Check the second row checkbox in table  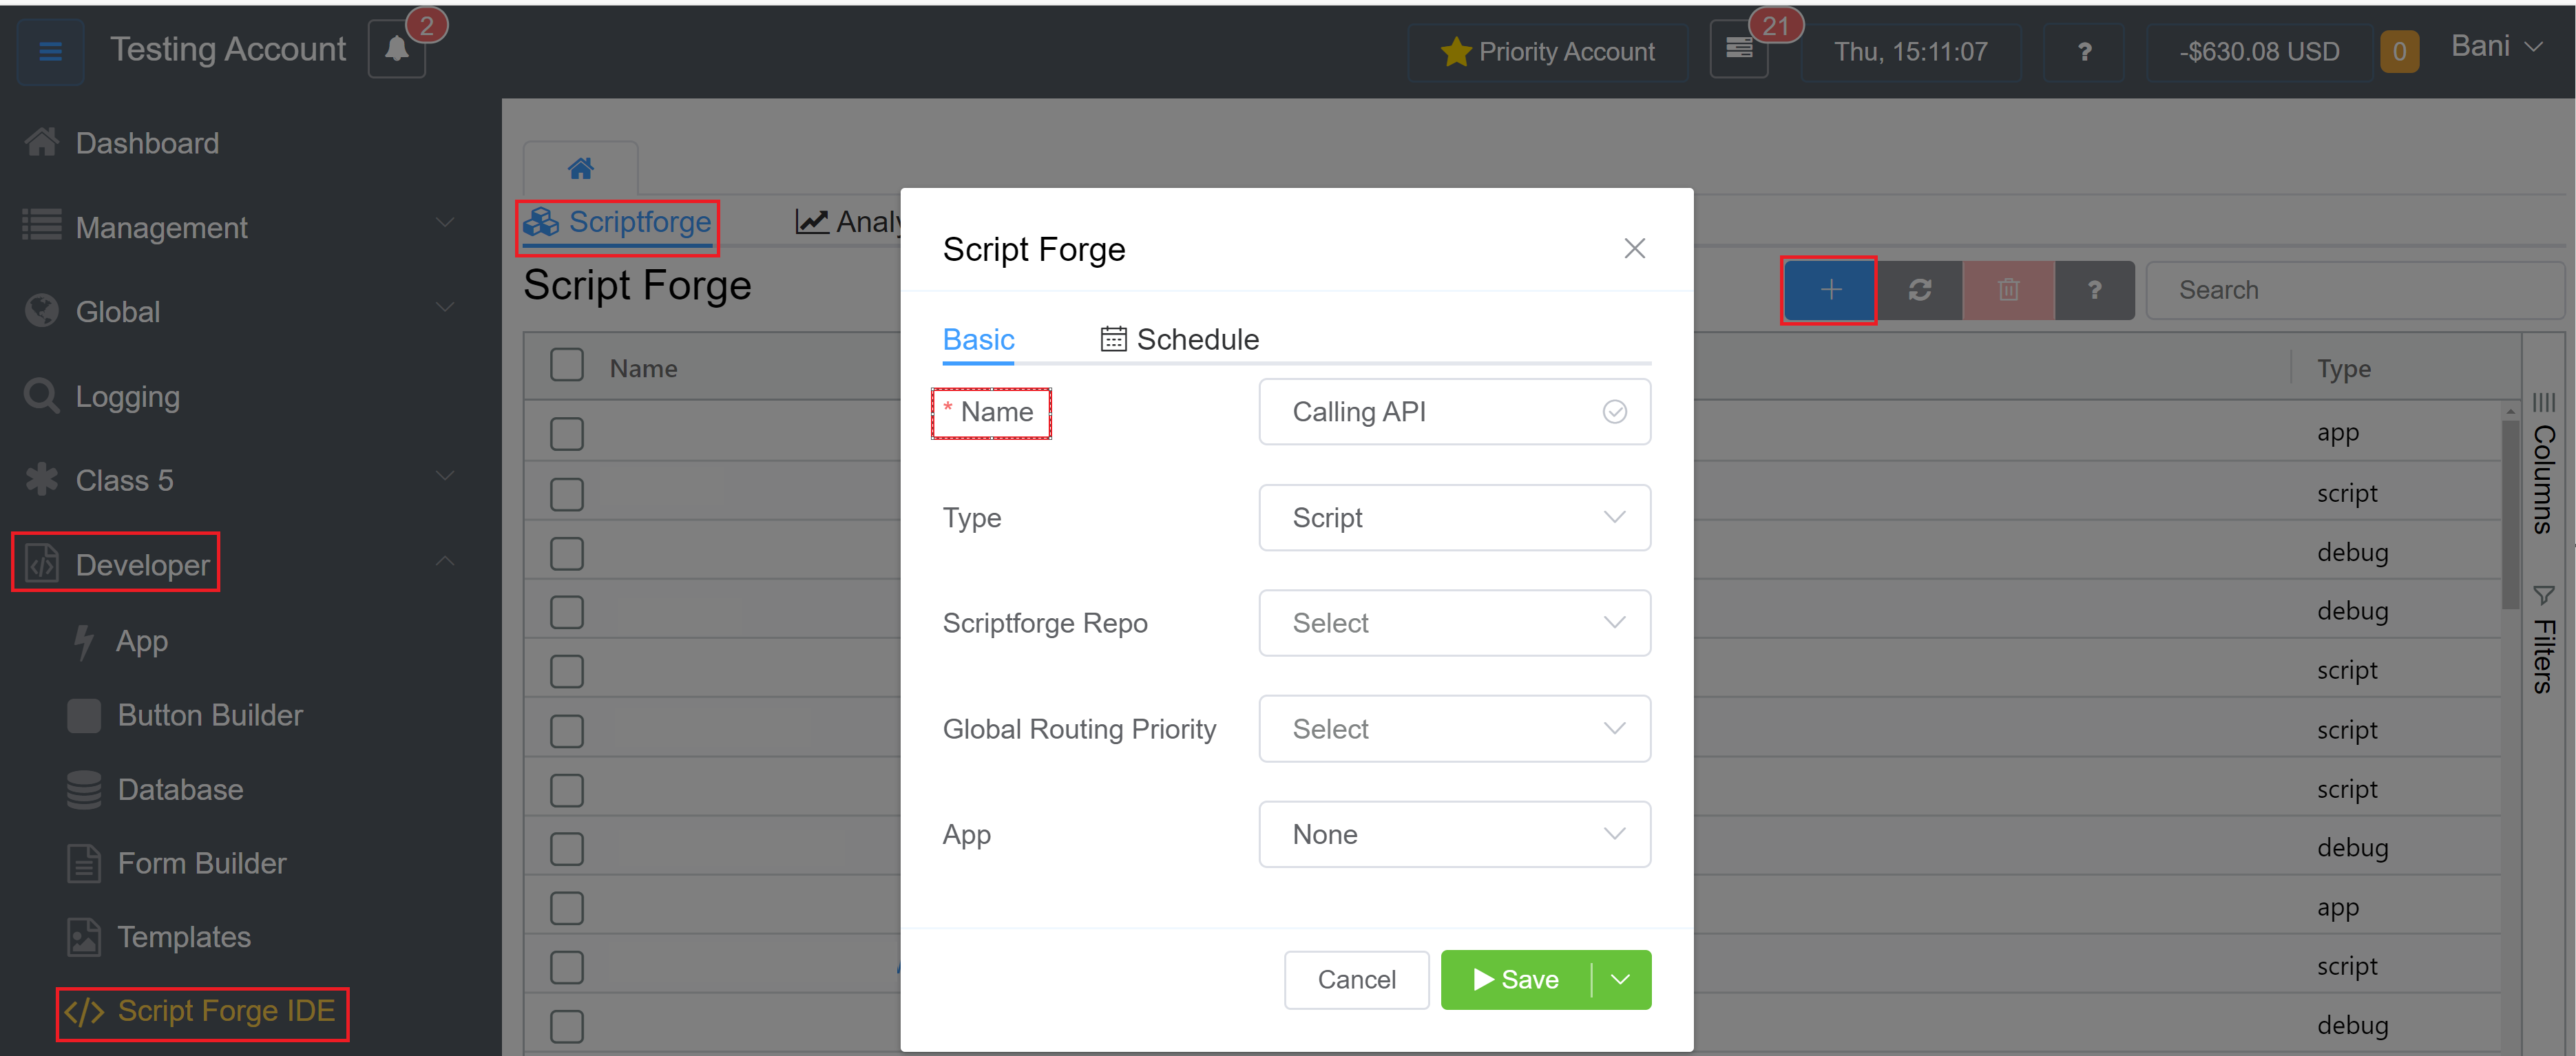(x=567, y=493)
